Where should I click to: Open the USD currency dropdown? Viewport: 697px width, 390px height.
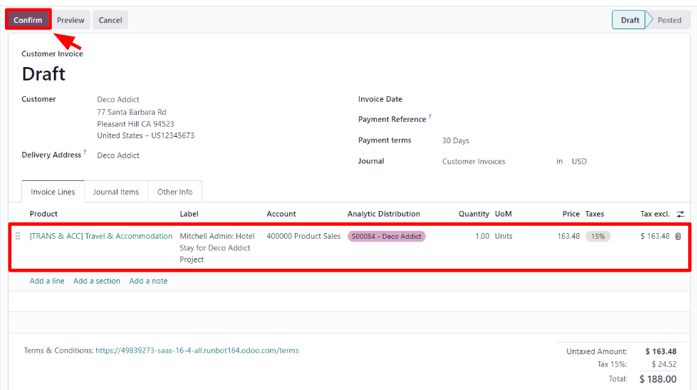tap(579, 161)
